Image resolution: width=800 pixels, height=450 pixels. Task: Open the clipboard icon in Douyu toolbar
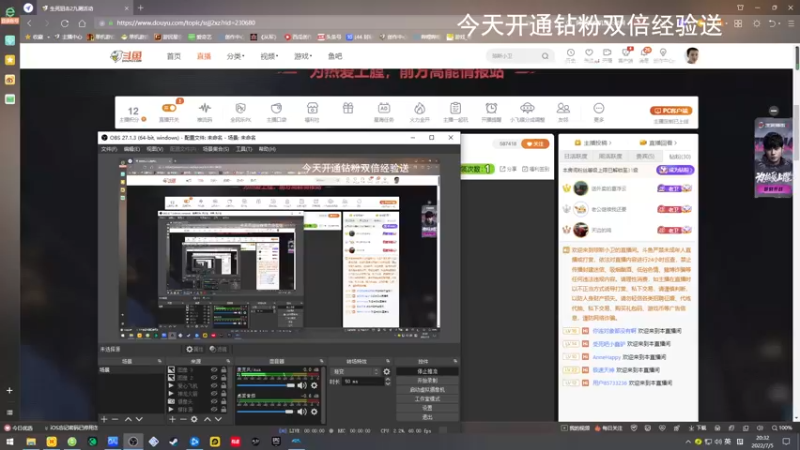[x=455, y=108]
